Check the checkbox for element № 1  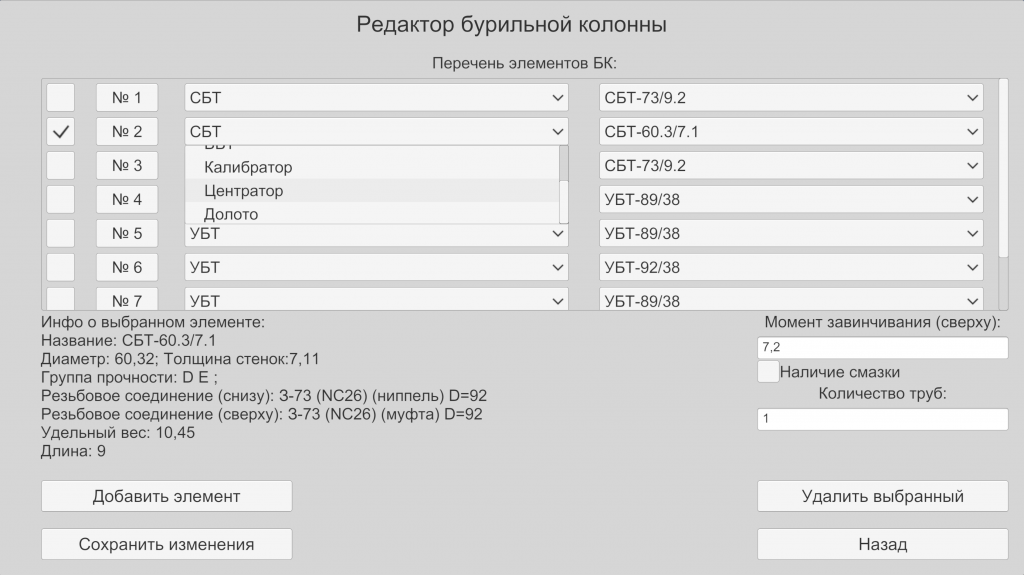pyautogui.click(x=61, y=98)
